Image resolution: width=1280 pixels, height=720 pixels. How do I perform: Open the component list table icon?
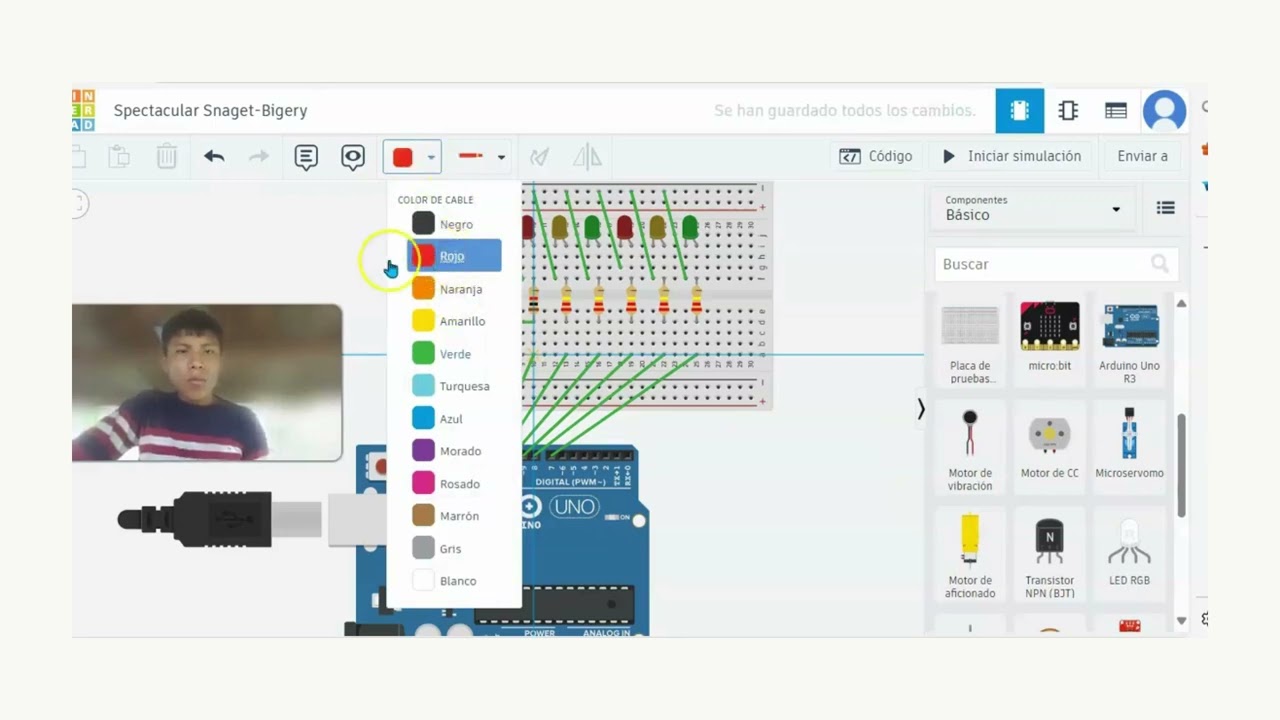[x=1116, y=111]
